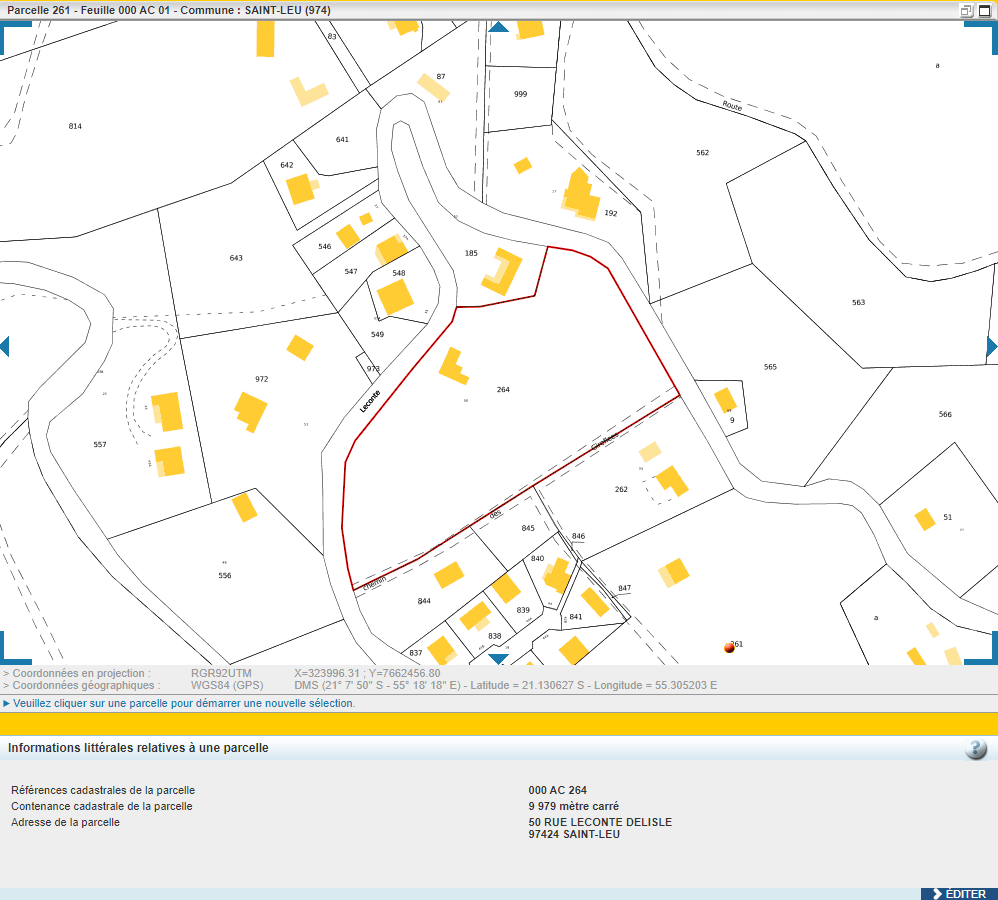This screenshot has height=900, width=998.
Task: Maximize the map panel
Action: pyautogui.click(x=984, y=11)
